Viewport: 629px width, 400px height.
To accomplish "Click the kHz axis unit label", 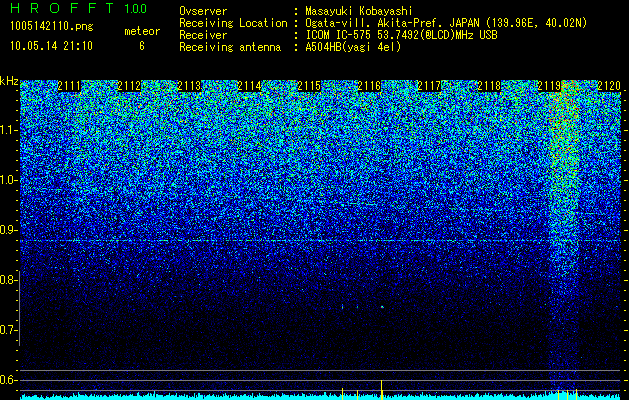I will click(x=9, y=81).
